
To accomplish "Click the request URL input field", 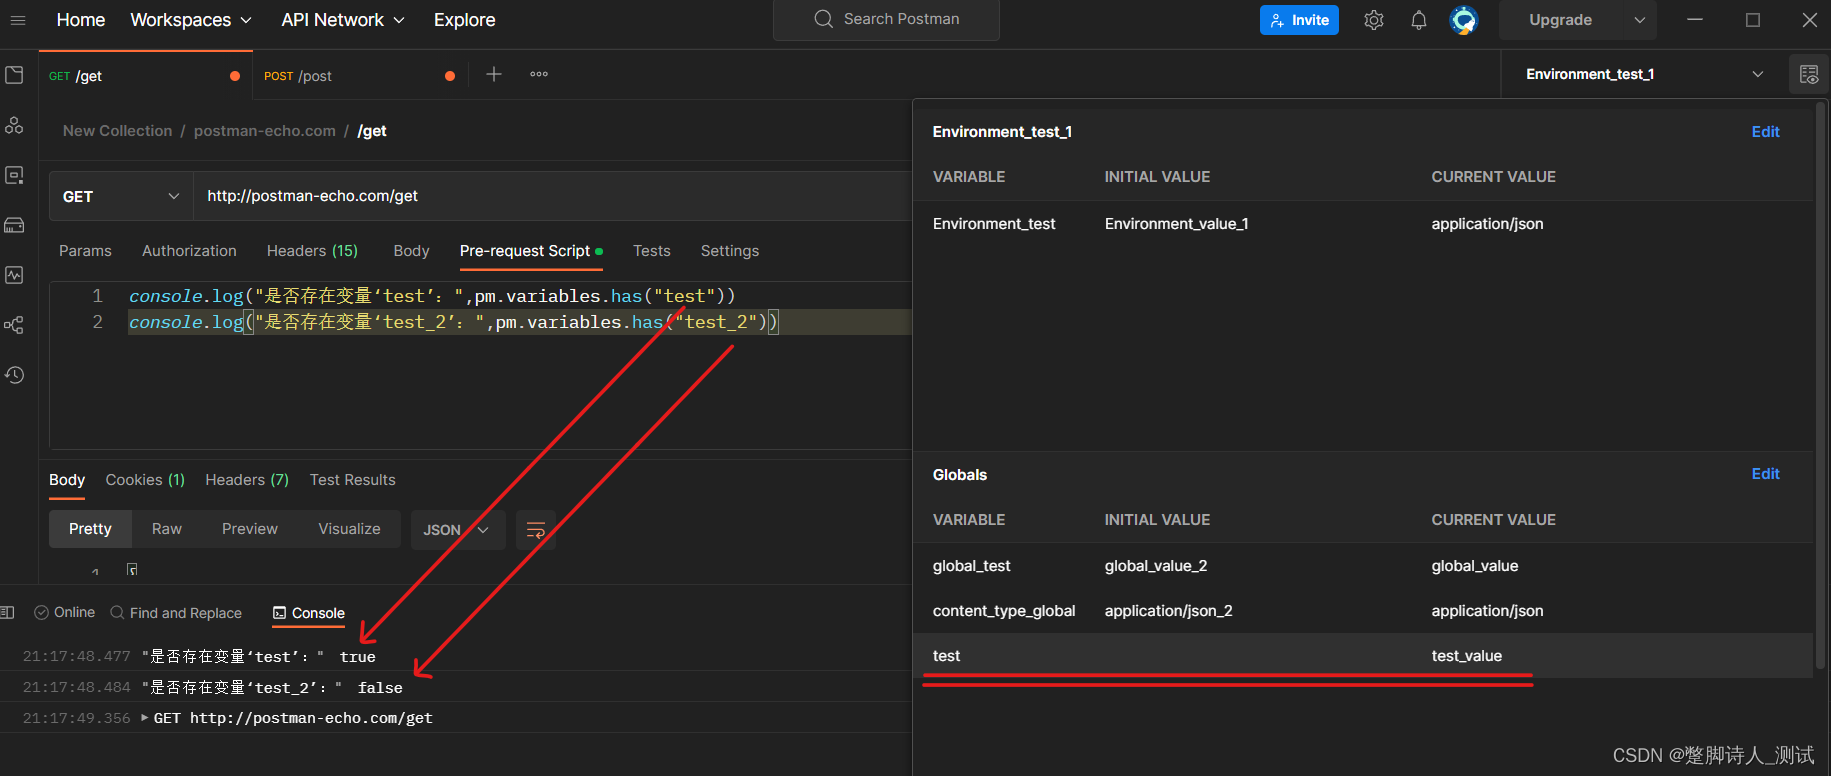I will 554,196.
